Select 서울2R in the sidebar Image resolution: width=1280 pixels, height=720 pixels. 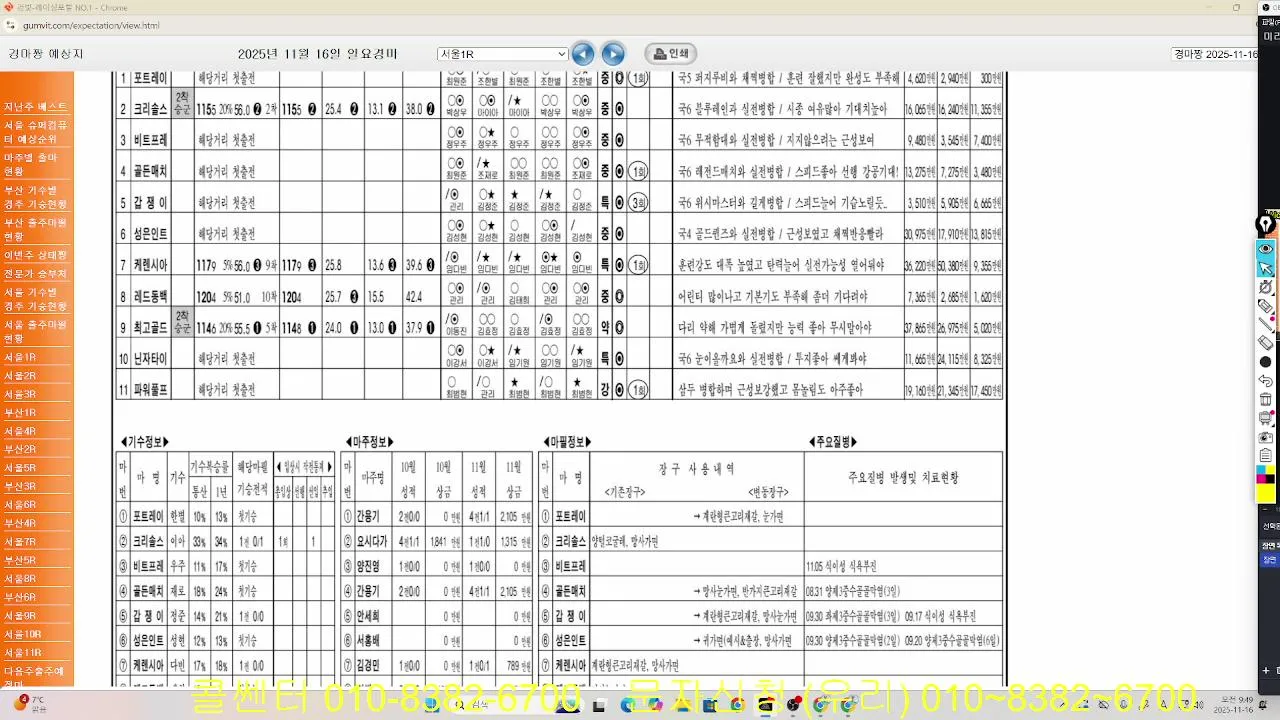20,376
